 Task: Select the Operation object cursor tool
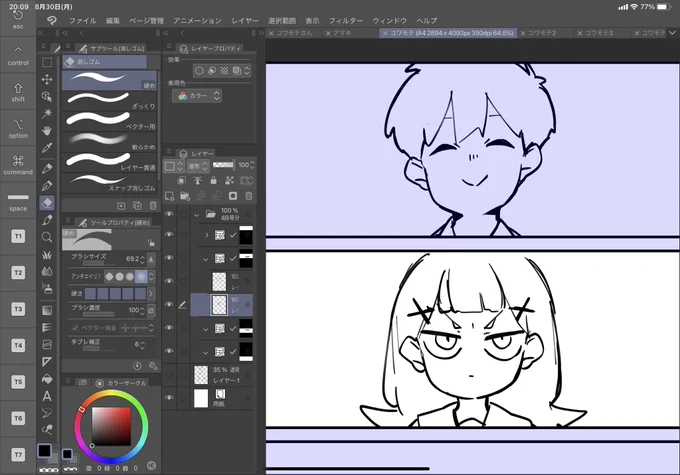47,96
